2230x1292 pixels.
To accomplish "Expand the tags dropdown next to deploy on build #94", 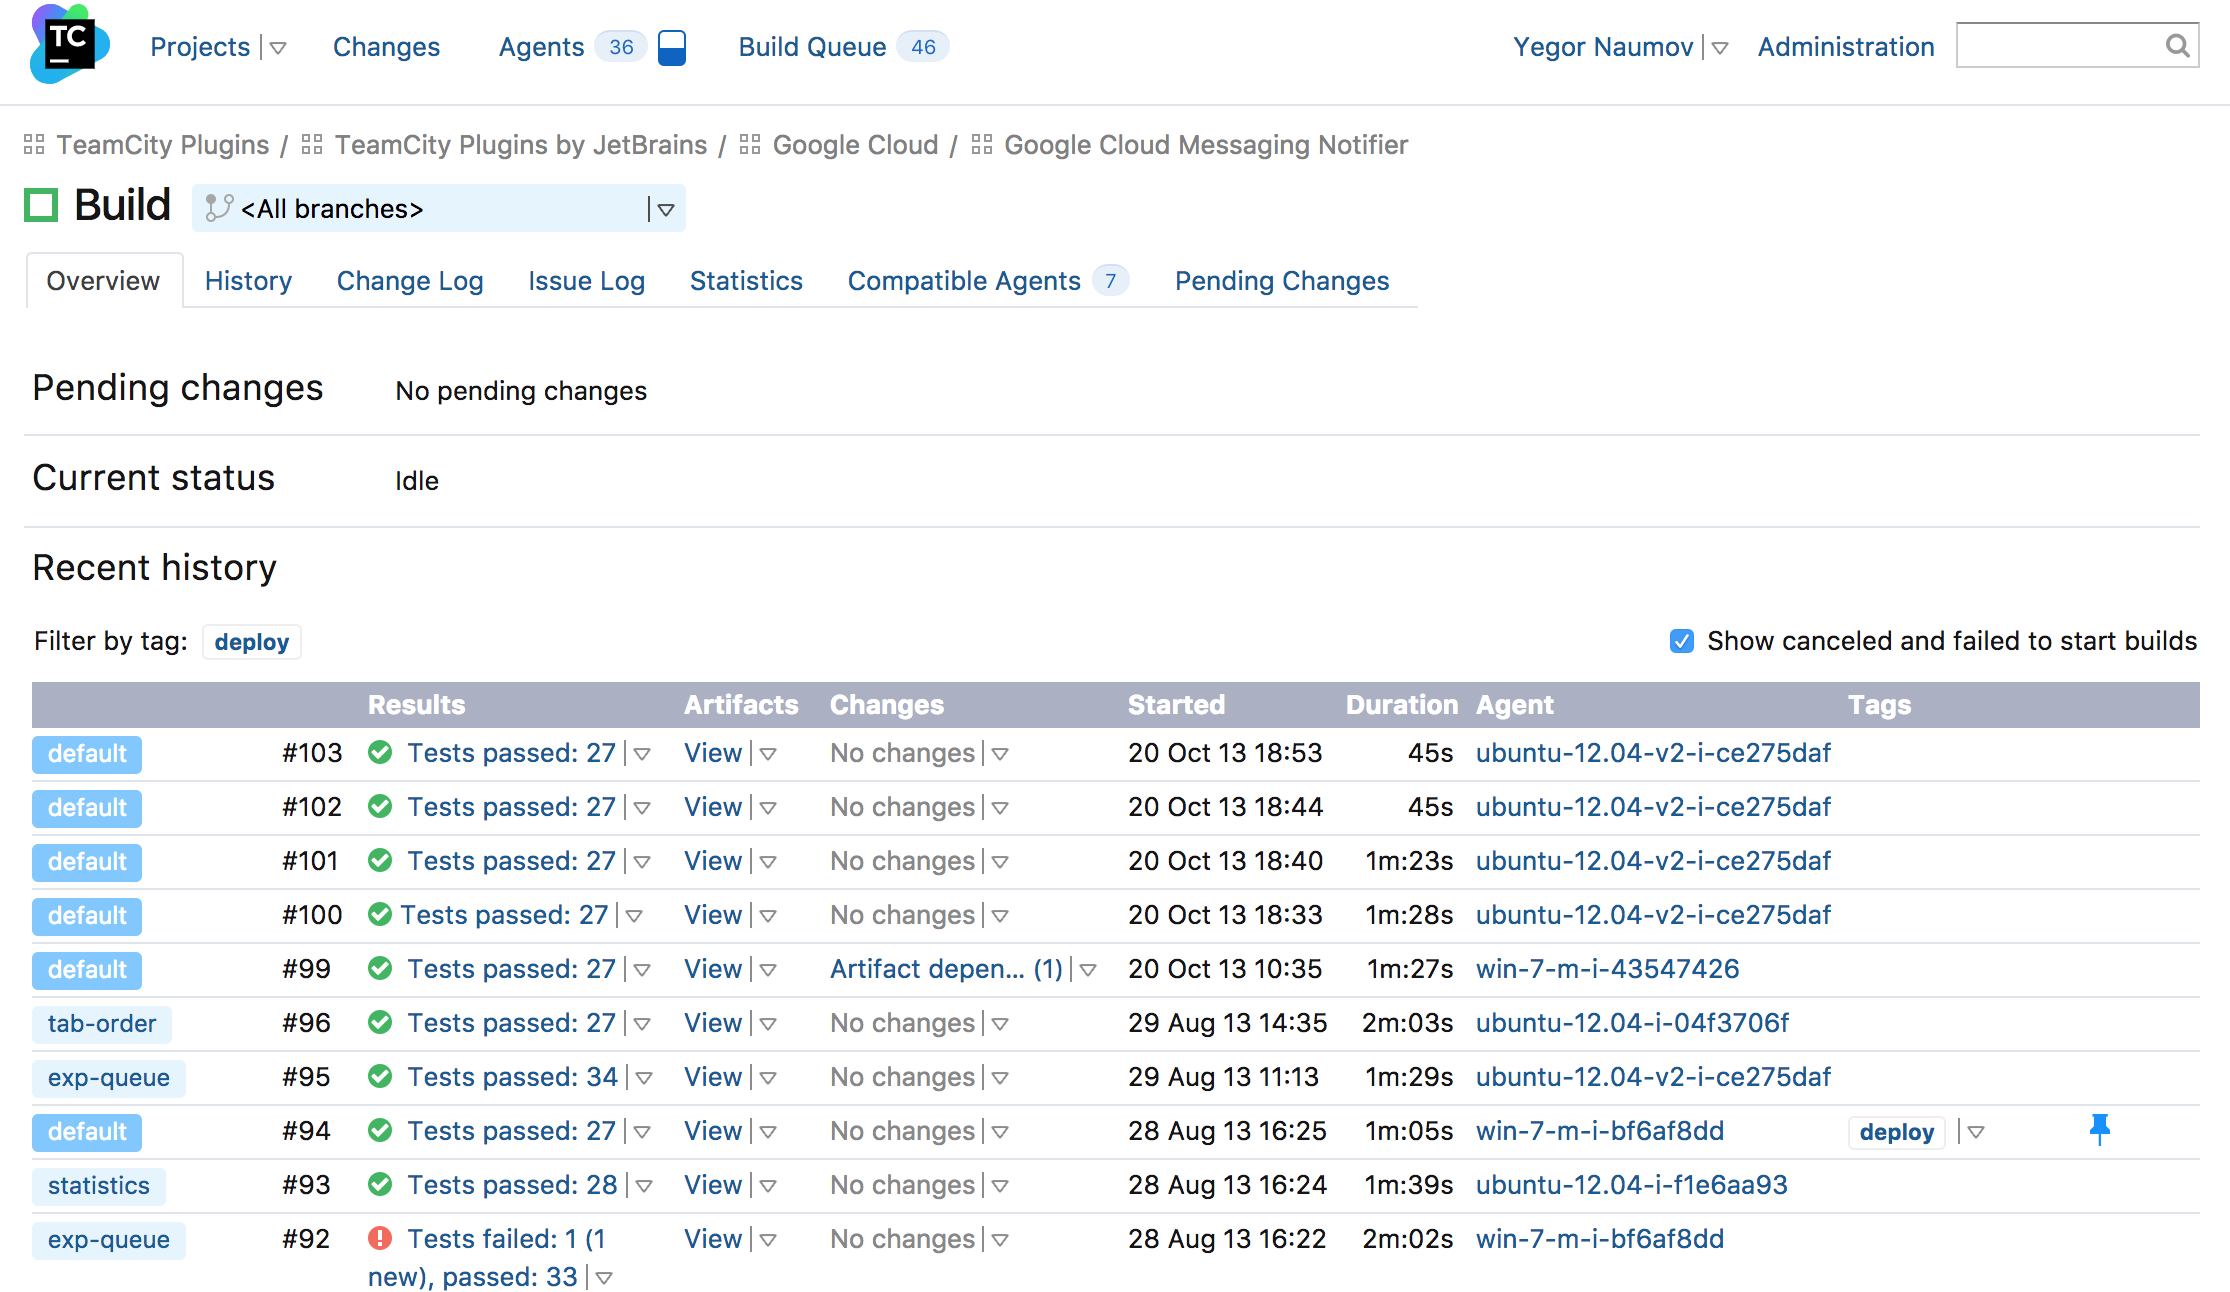I will pos(1975,1132).
